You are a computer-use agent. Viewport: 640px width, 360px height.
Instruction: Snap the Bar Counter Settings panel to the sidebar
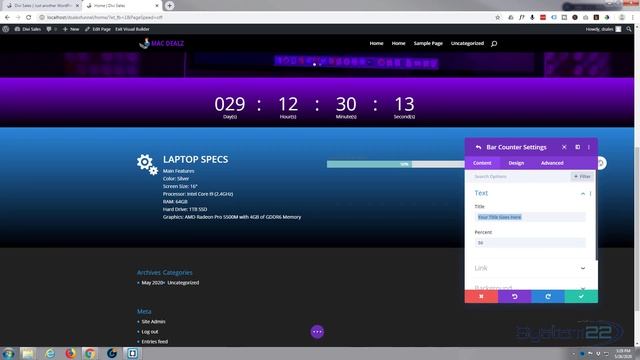[578, 147]
